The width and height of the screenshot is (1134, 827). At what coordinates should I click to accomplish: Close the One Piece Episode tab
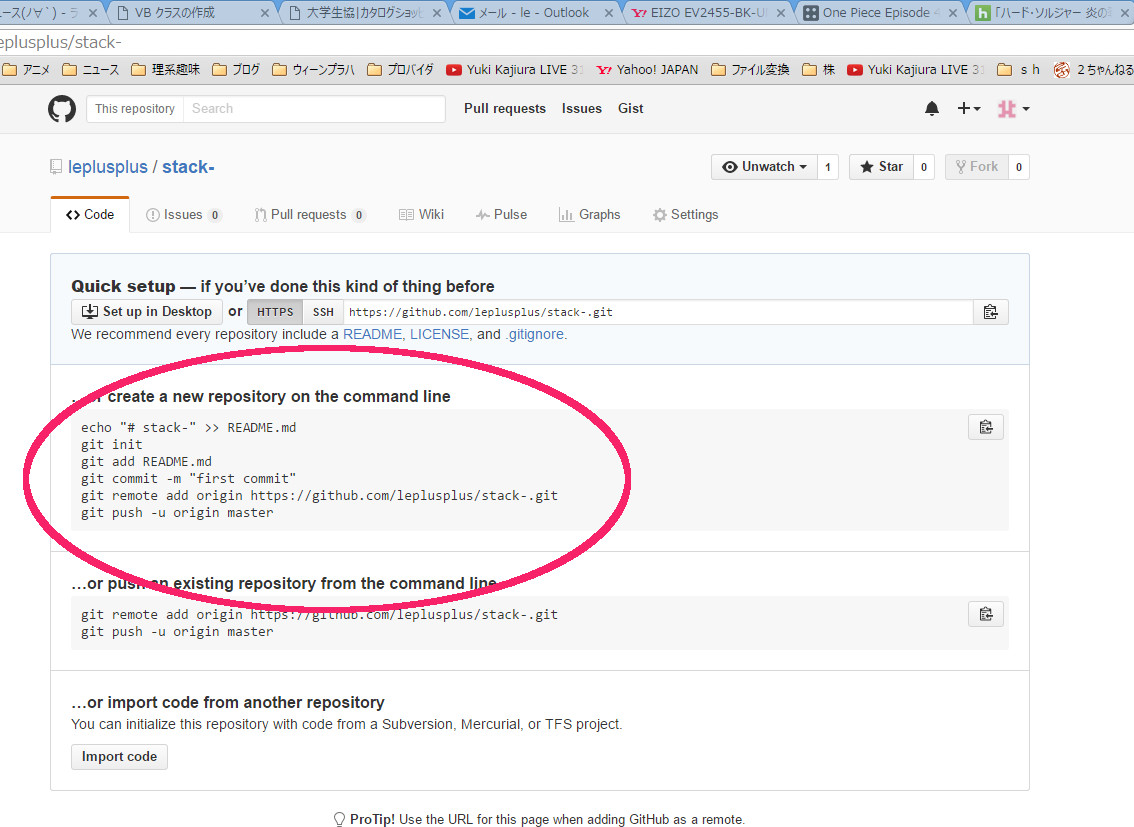coord(952,13)
